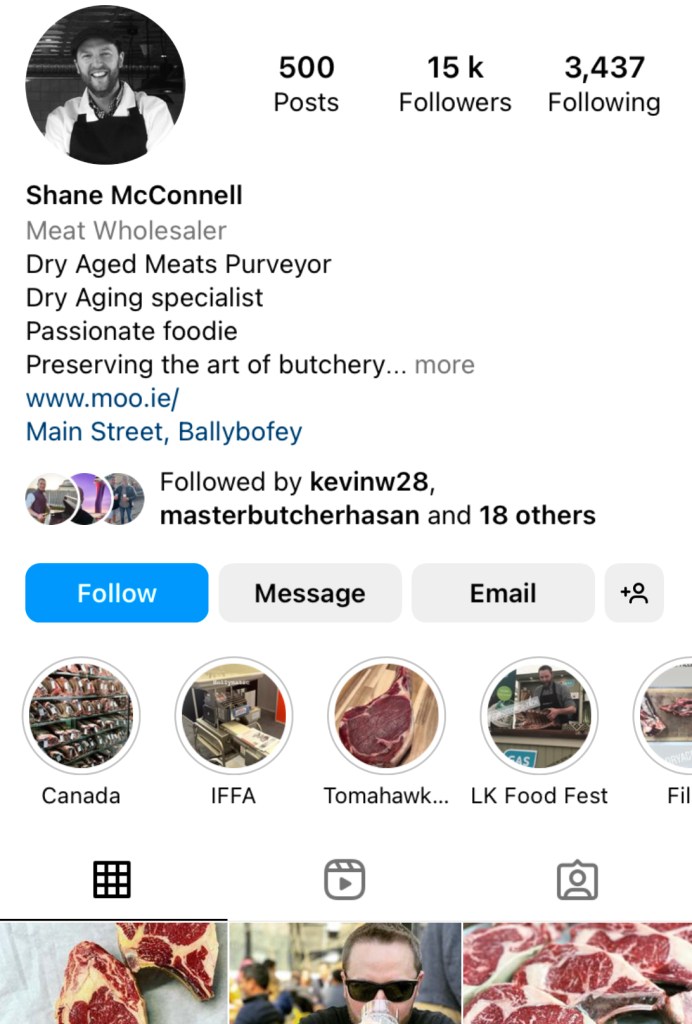Switch to the Reels tab
Viewport: 692px width, 1024px height.
345,880
